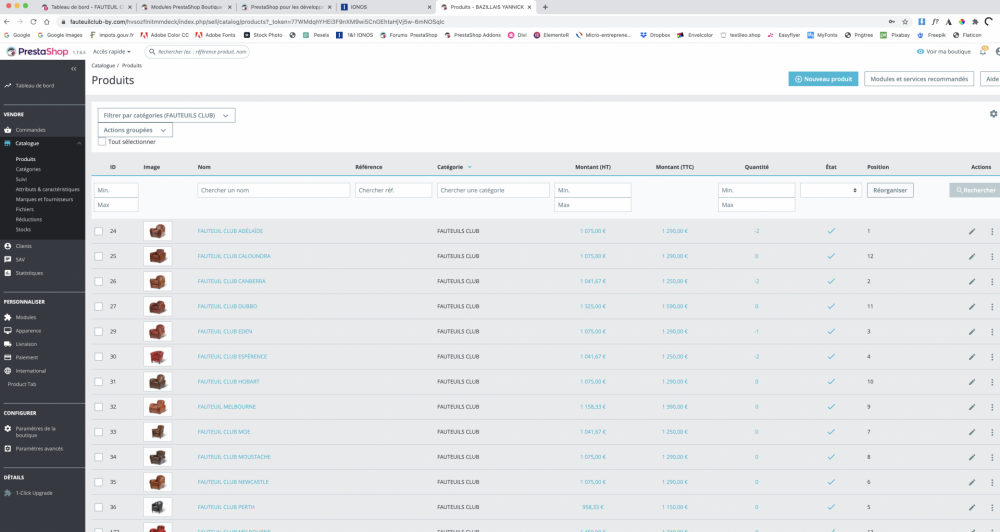The width and height of the screenshot is (1000, 532).
Task: Click the eye icon next to Voir ma boutique
Action: [920, 51]
